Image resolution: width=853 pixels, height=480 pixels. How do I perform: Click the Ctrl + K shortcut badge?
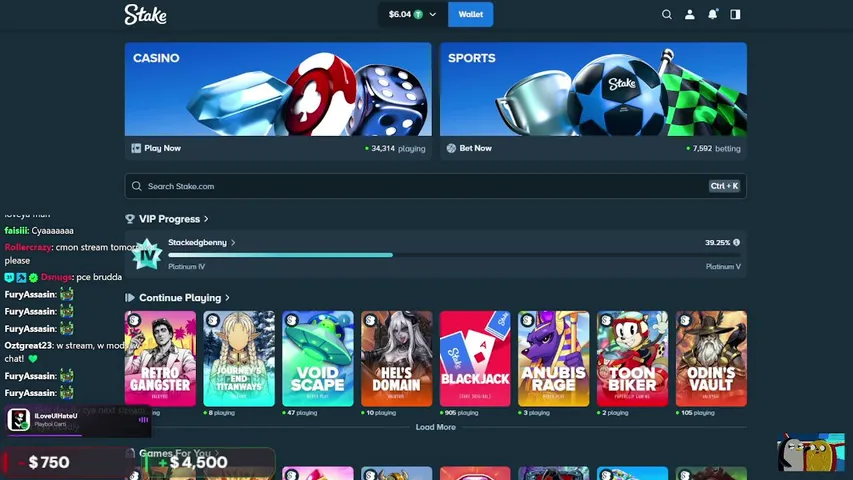(x=724, y=186)
